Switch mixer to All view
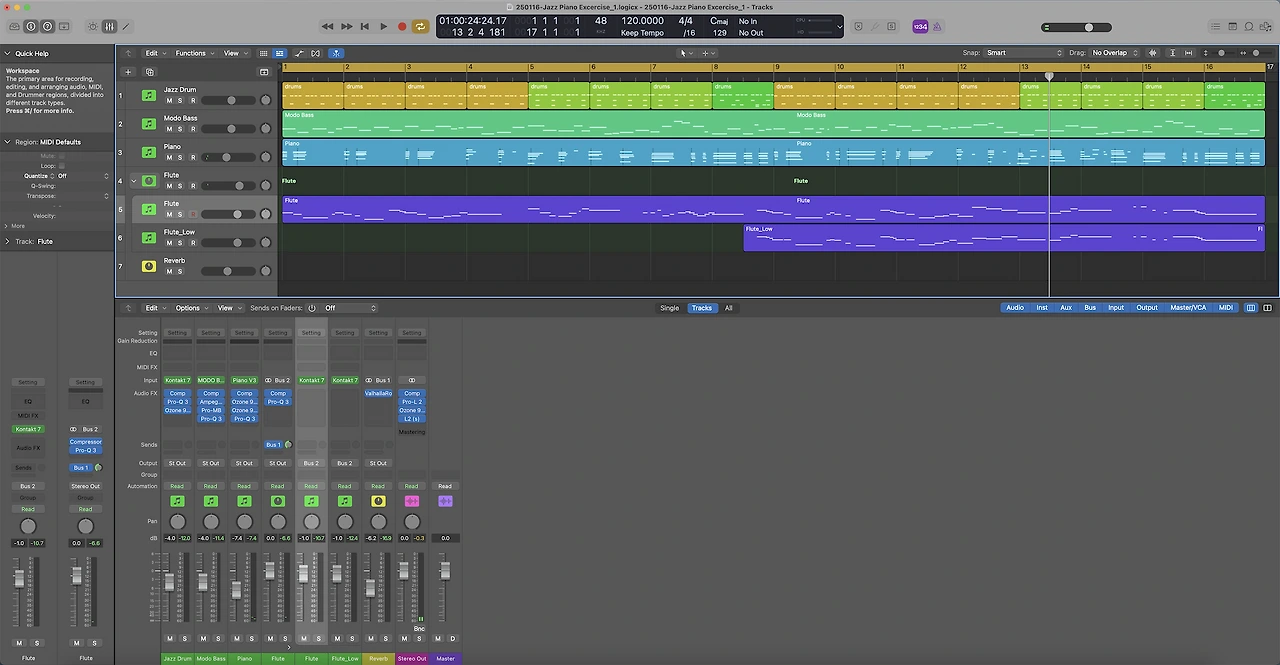1280x665 pixels. coord(728,308)
